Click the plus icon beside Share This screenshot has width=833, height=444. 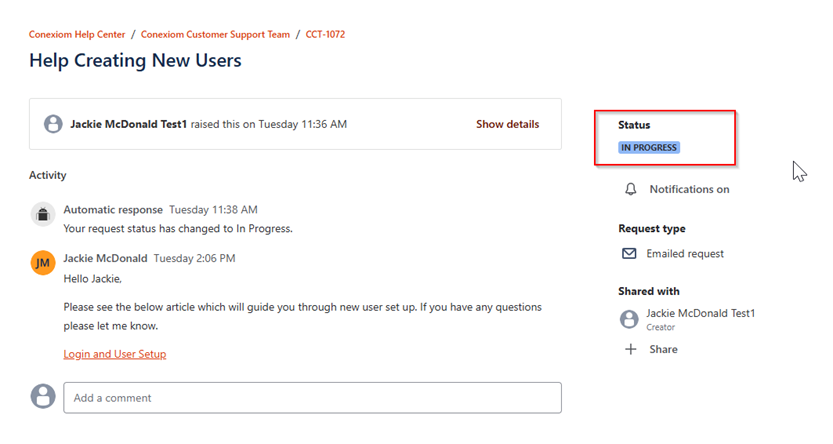[630, 350]
